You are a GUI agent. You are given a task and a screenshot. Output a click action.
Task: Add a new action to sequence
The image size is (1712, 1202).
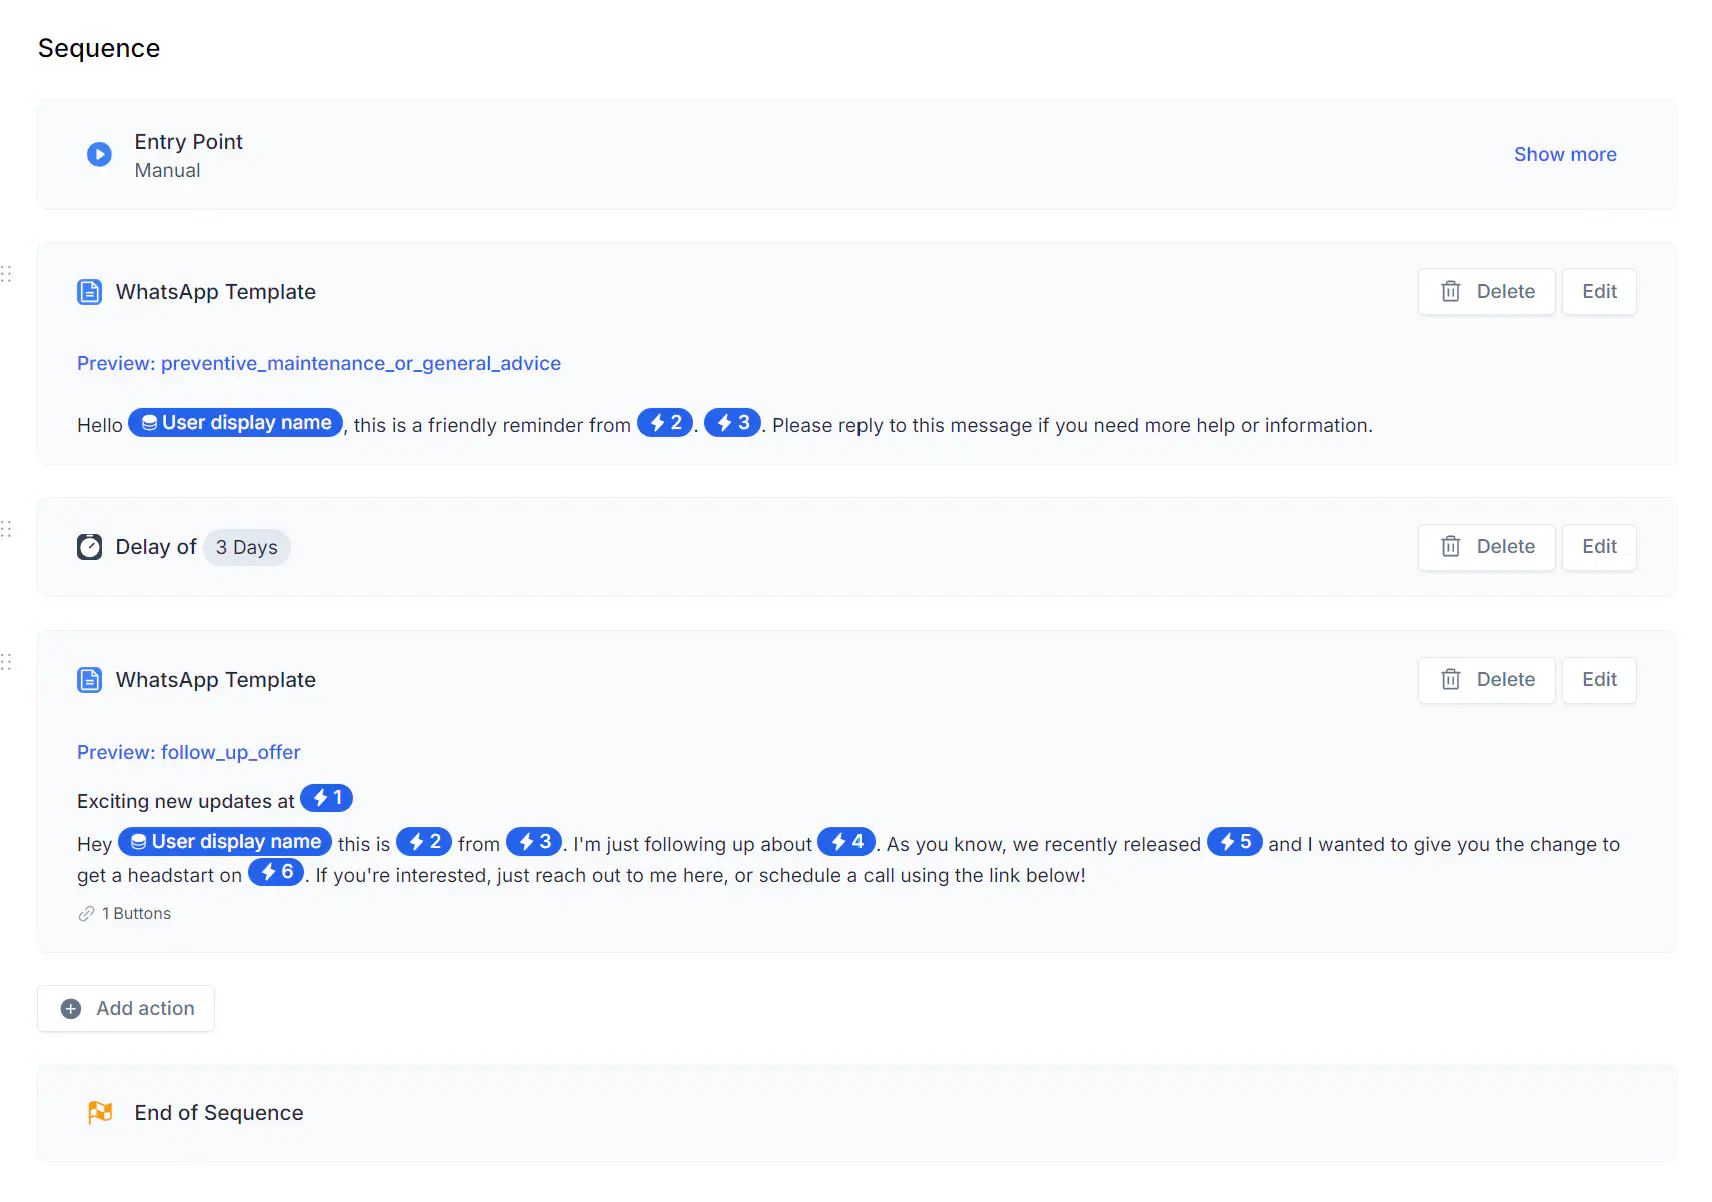tap(126, 1009)
